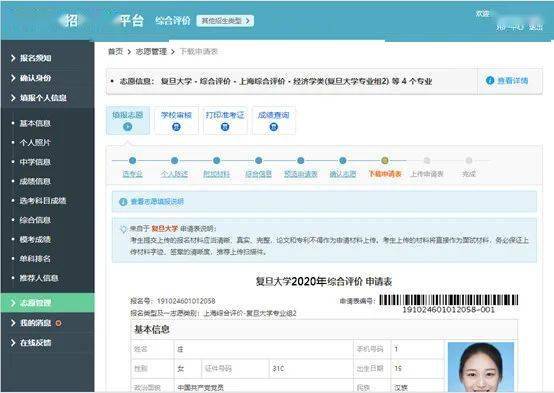
Task: Click the info icon beside 查看详情
Action: click(490, 81)
